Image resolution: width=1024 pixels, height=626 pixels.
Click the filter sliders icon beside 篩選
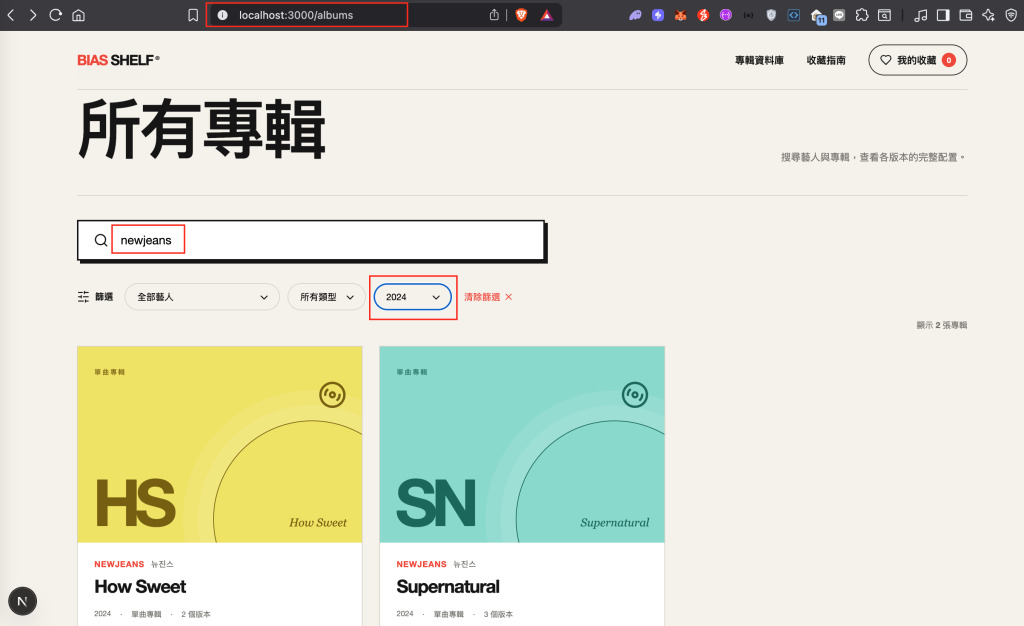point(84,297)
